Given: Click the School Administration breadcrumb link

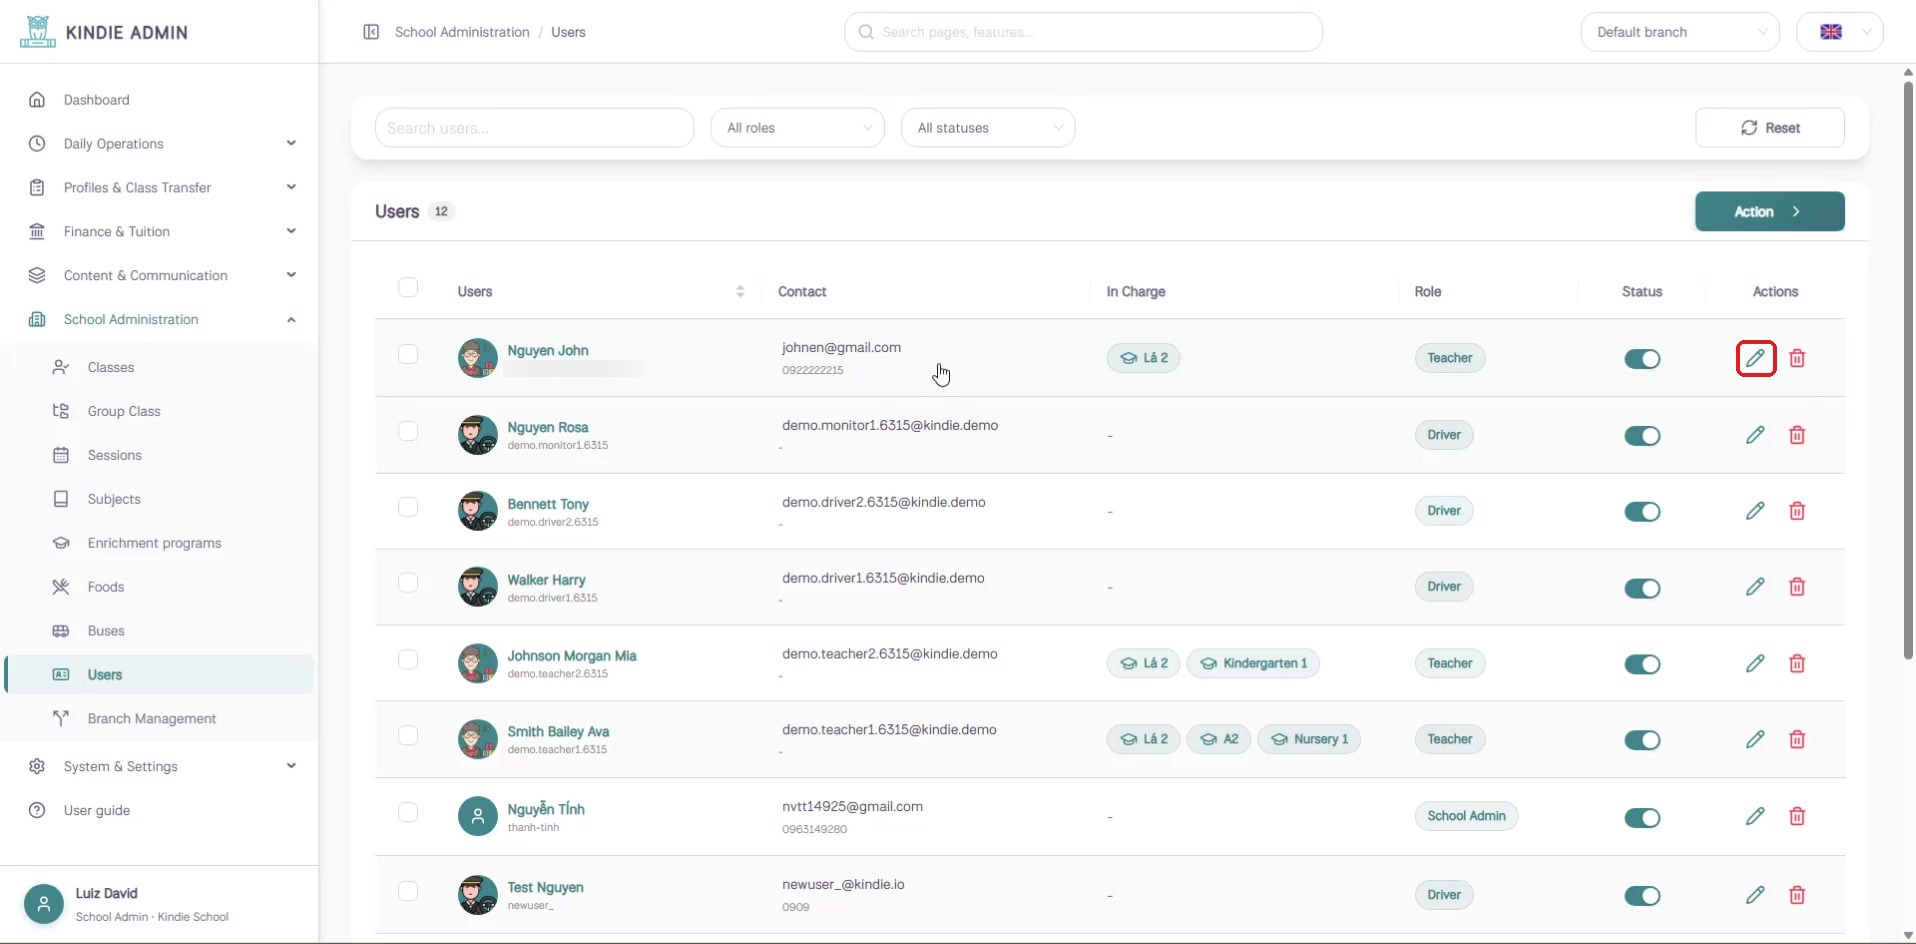Looking at the screenshot, I should (462, 32).
